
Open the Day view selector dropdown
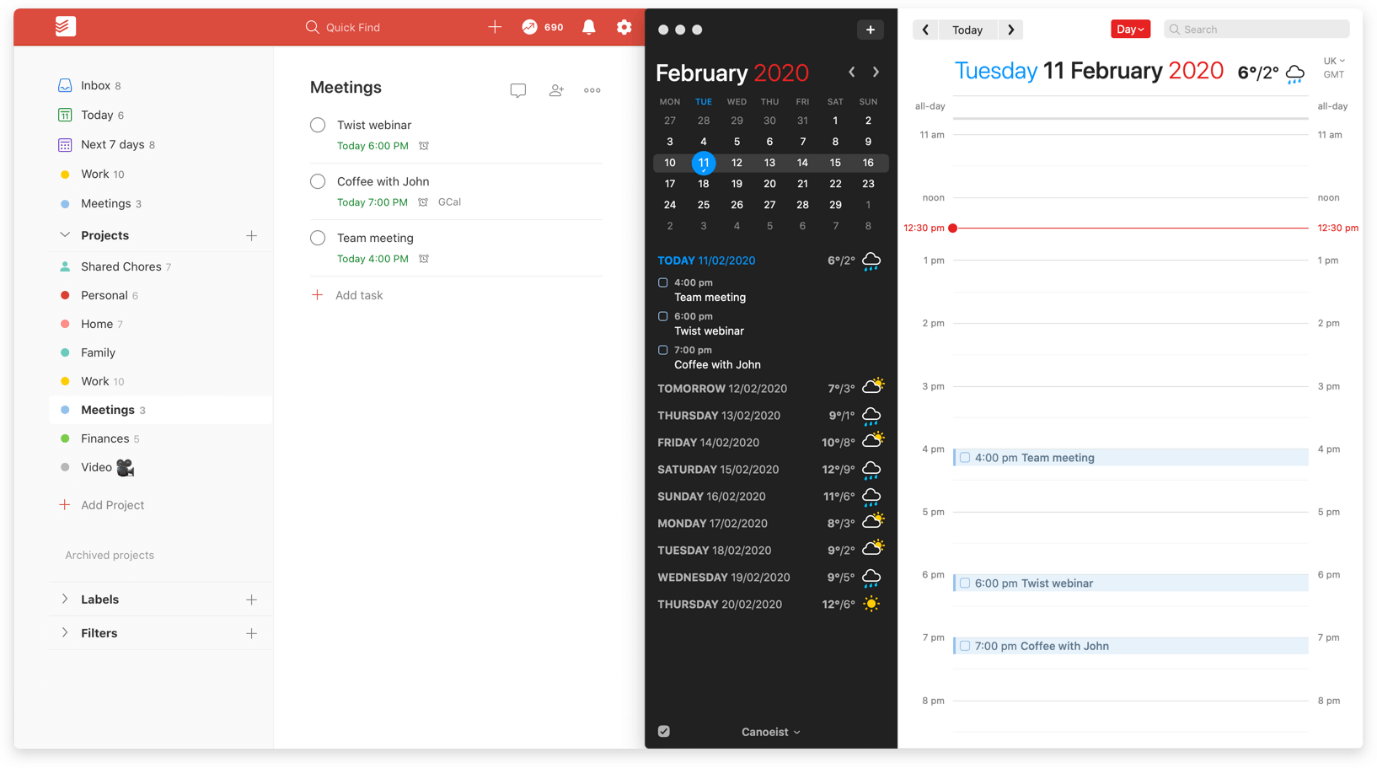tap(1130, 29)
